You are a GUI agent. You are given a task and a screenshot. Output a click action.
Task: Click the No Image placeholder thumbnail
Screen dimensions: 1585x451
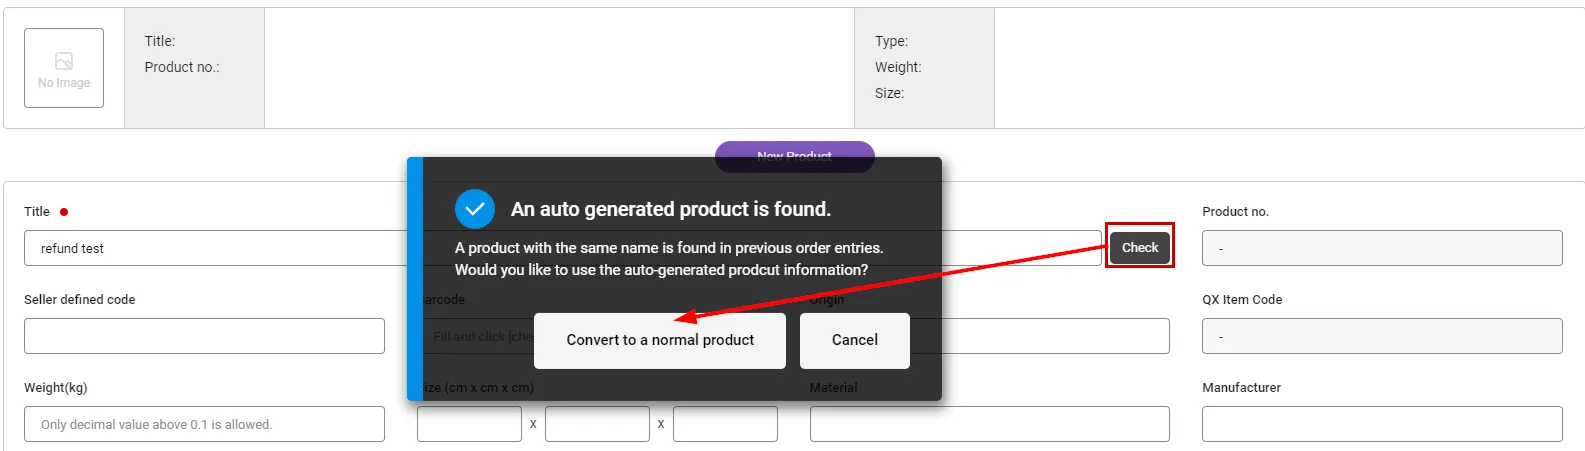(64, 68)
